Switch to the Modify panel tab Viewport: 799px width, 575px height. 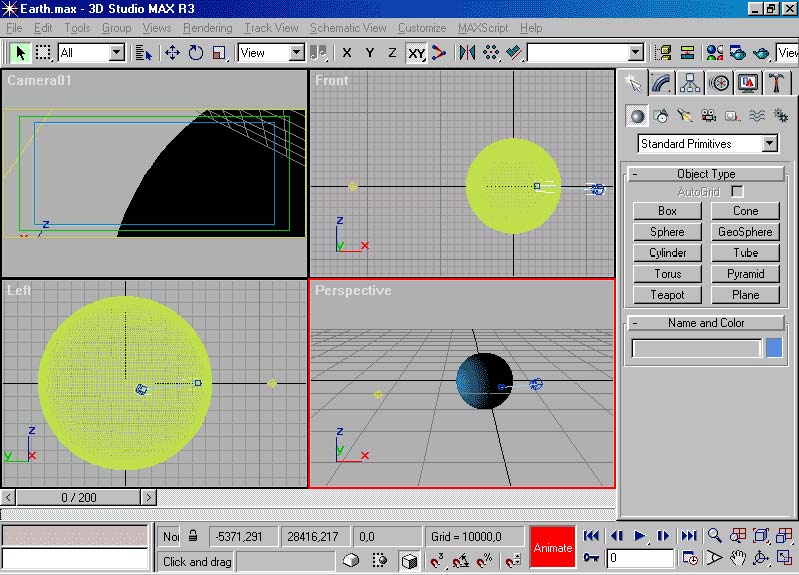tap(661, 83)
